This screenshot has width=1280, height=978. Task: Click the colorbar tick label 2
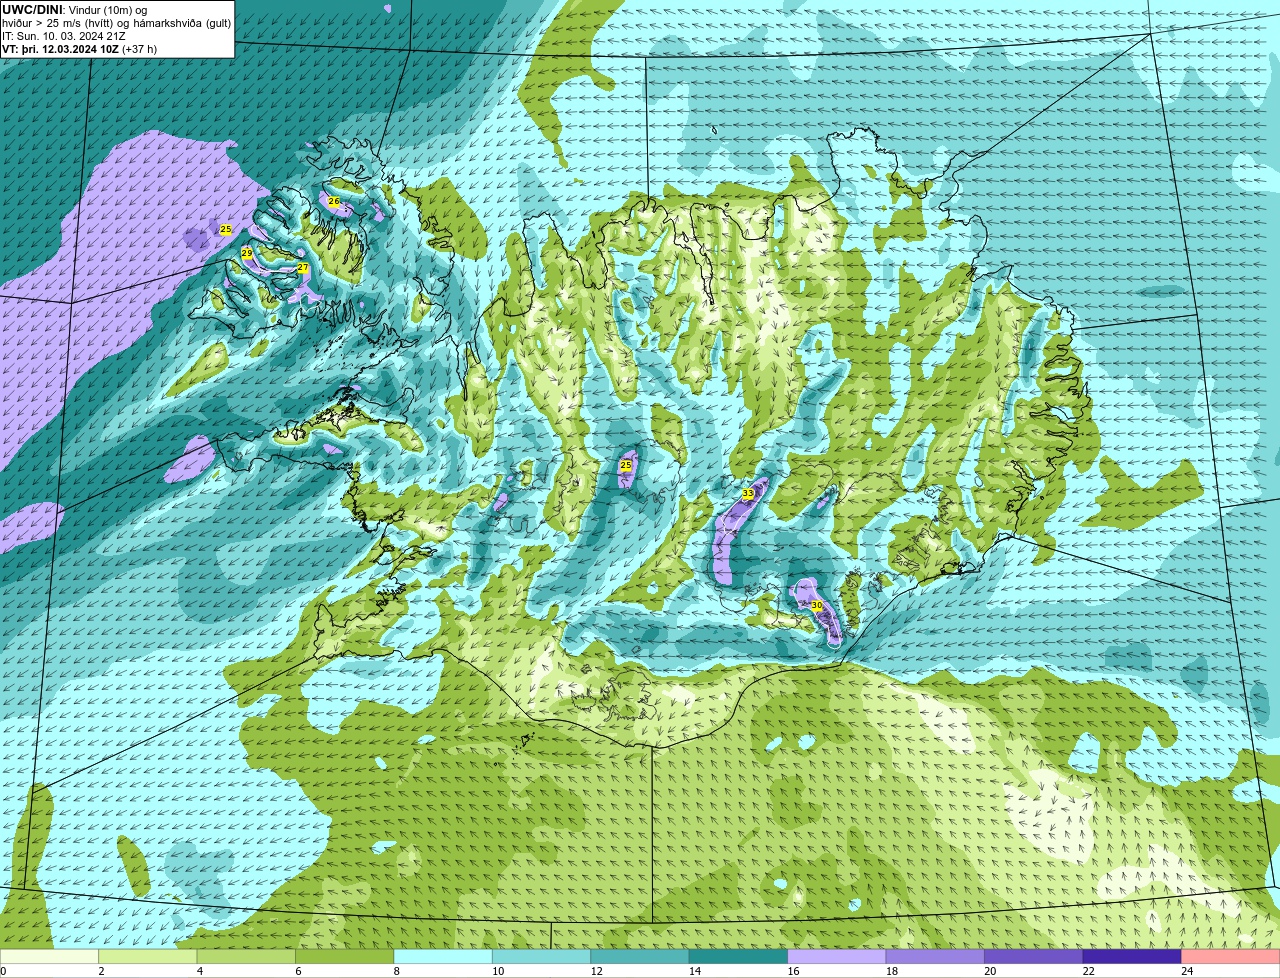(x=101, y=971)
